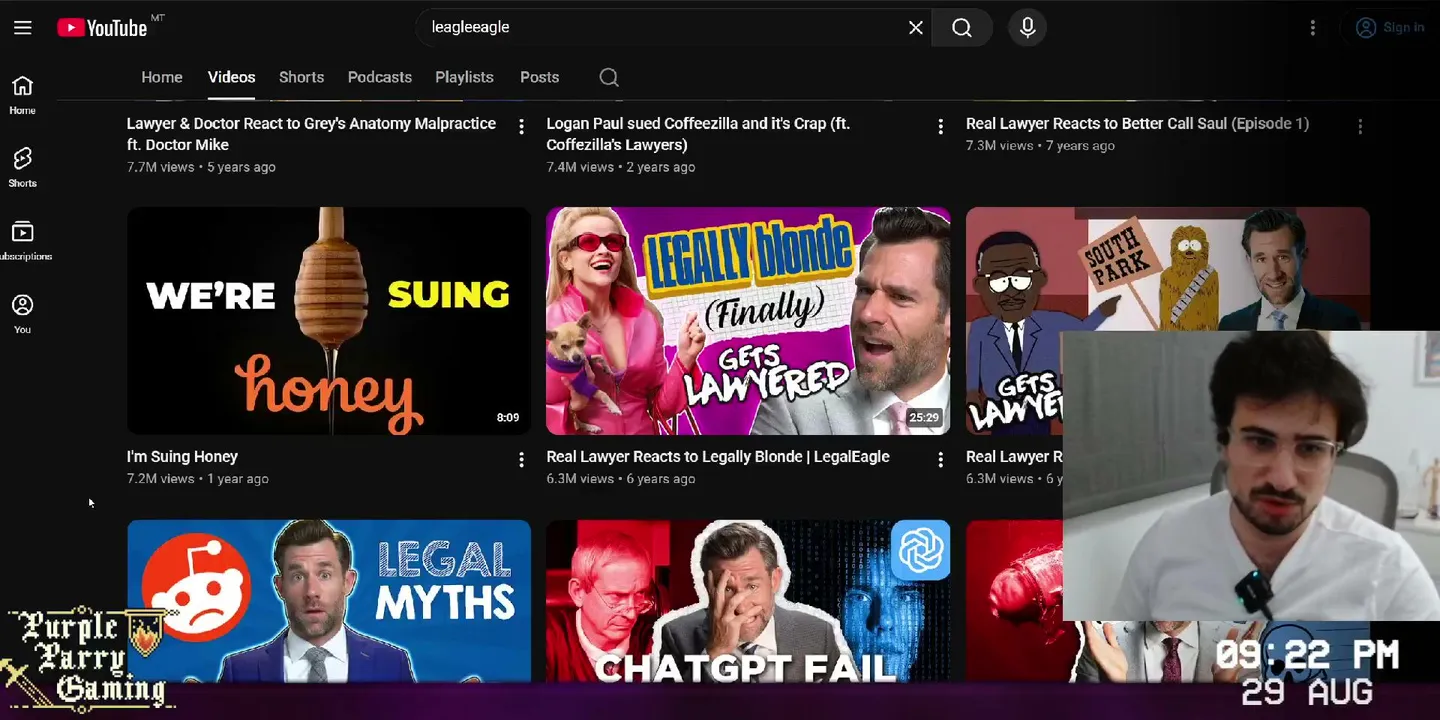Open the Logan Paul sued Coffeezilla title
Screen dimensions: 1440x720
698,134
